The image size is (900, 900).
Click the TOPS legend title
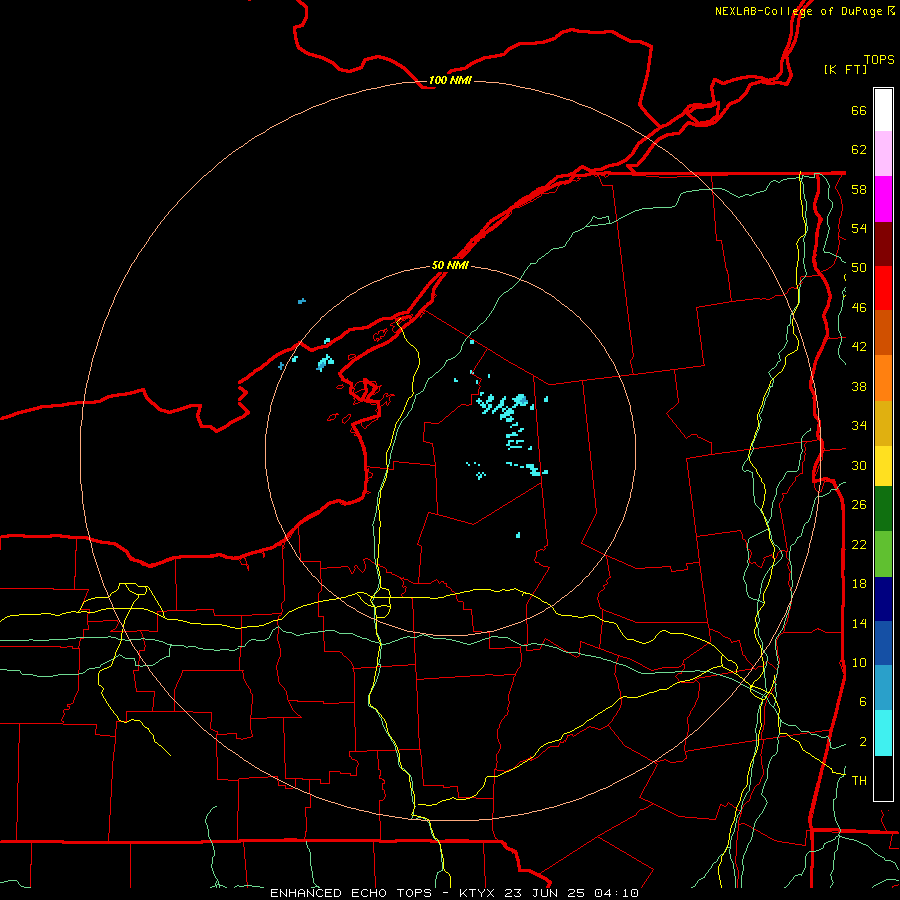(x=879, y=59)
